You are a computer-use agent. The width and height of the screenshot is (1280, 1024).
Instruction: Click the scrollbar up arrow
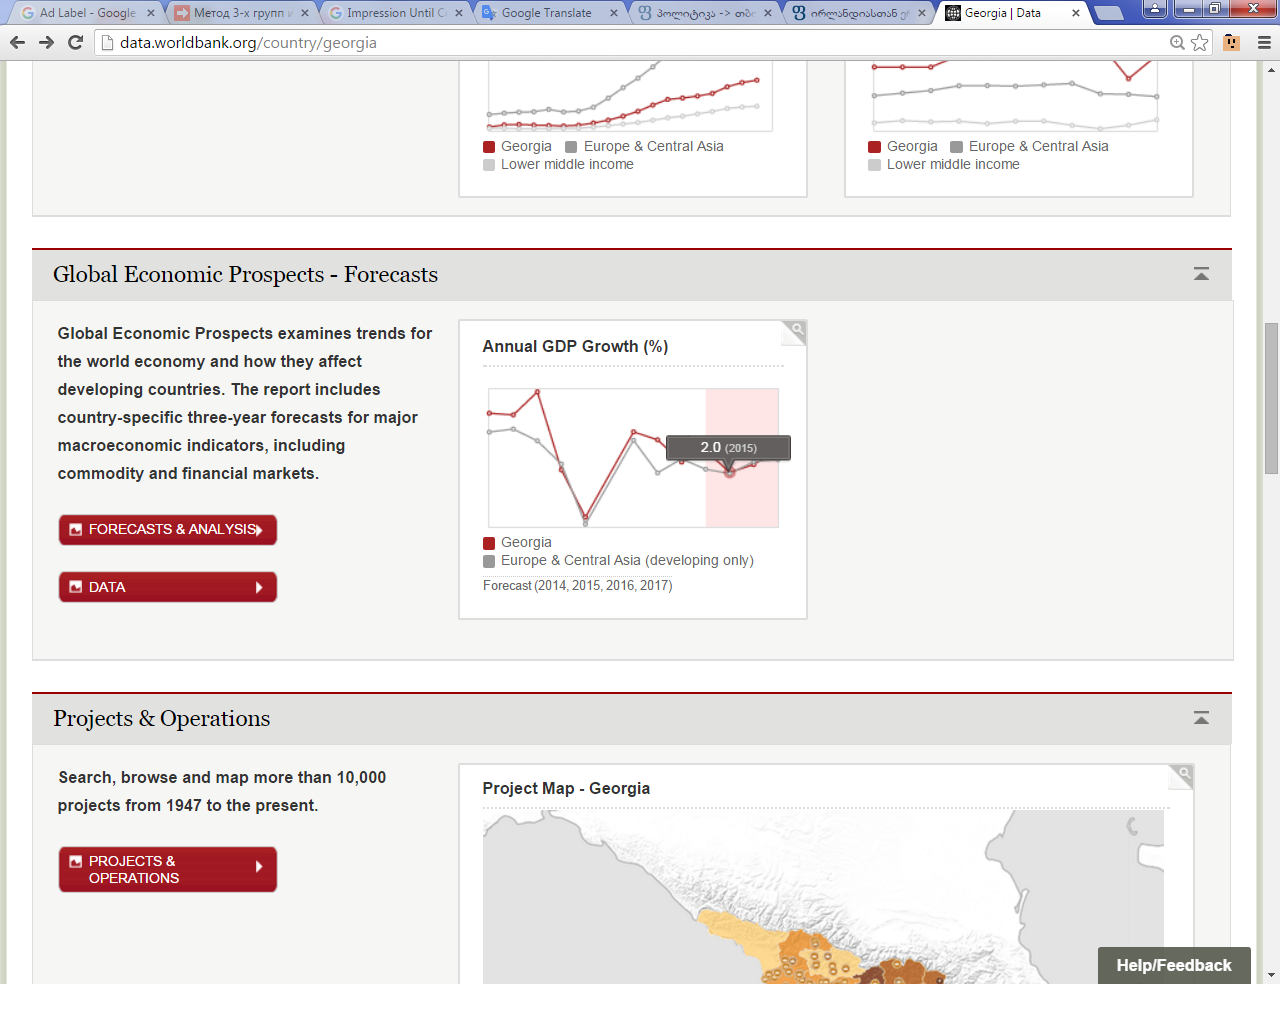coord(1271,69)
